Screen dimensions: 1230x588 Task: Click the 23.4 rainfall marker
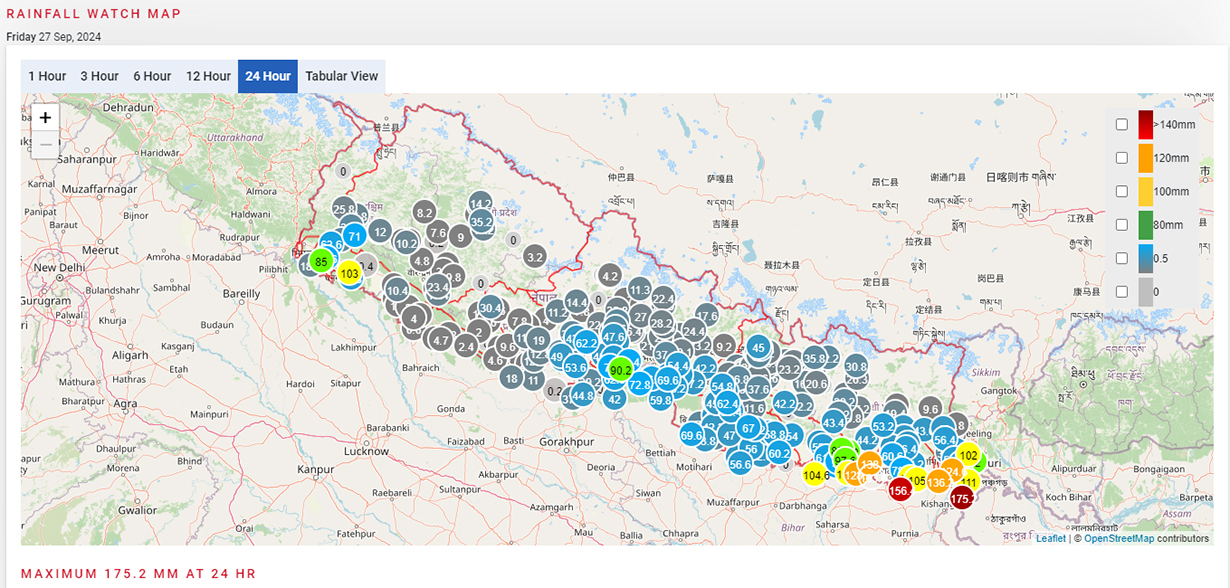pos(438,287)
